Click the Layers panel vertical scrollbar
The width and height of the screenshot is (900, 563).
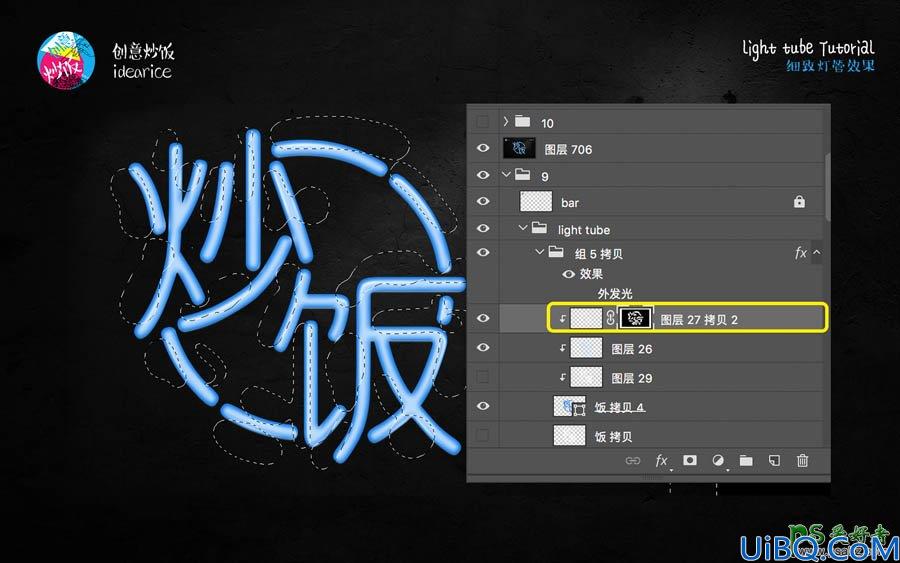[x=827, y=187]
